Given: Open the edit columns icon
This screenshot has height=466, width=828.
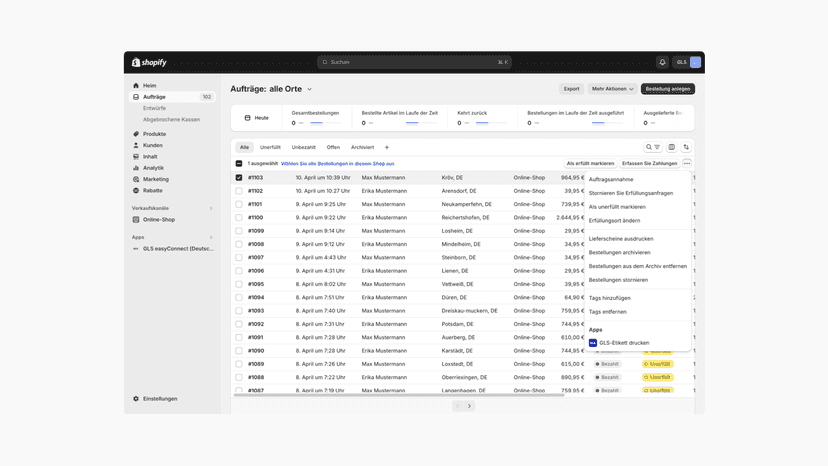Looking at the screenshot, I should point(672,147).
